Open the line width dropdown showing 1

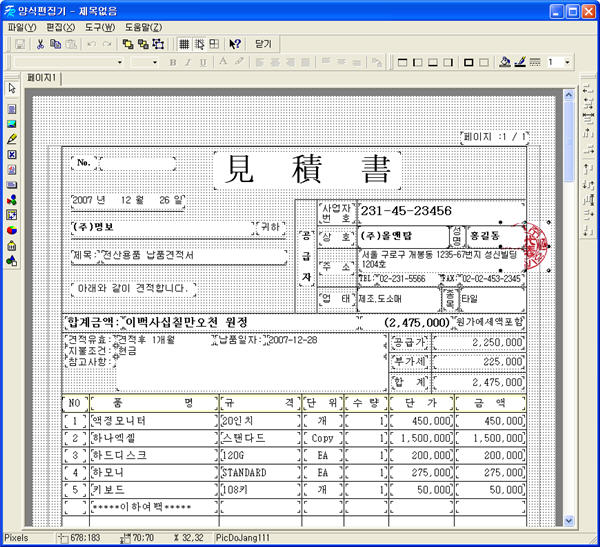click(567, 62)
